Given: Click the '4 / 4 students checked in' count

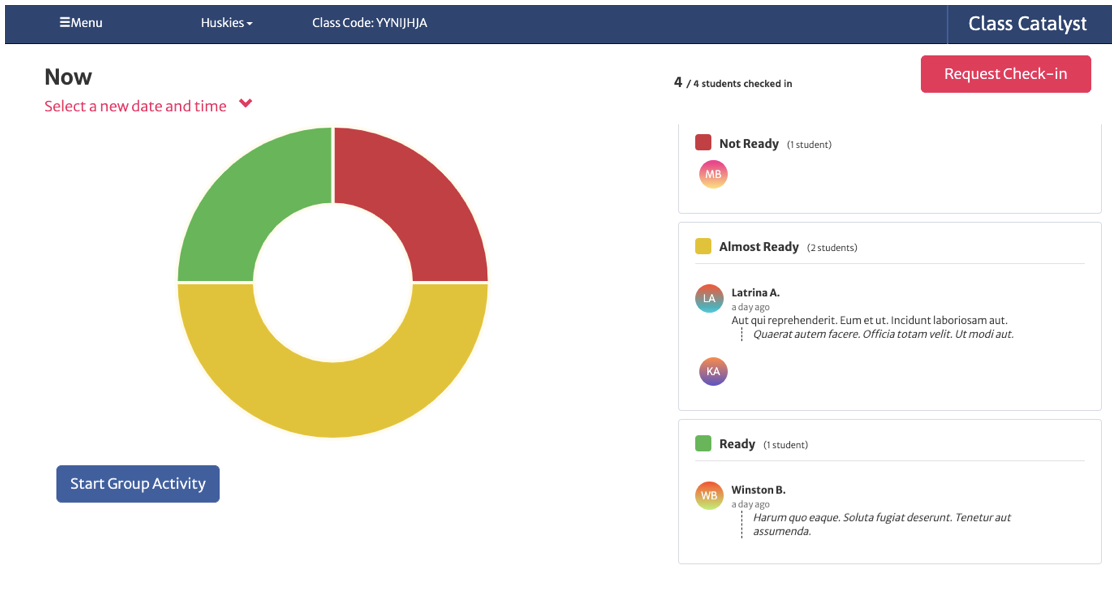Looking at the screenshot, I should [x=733, y=83].
